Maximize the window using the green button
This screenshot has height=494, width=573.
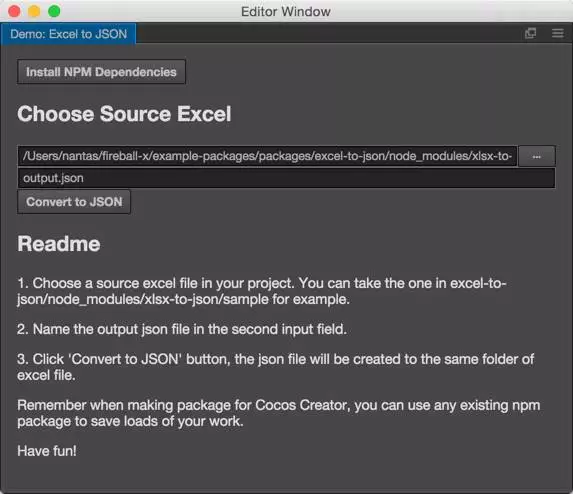54,11
